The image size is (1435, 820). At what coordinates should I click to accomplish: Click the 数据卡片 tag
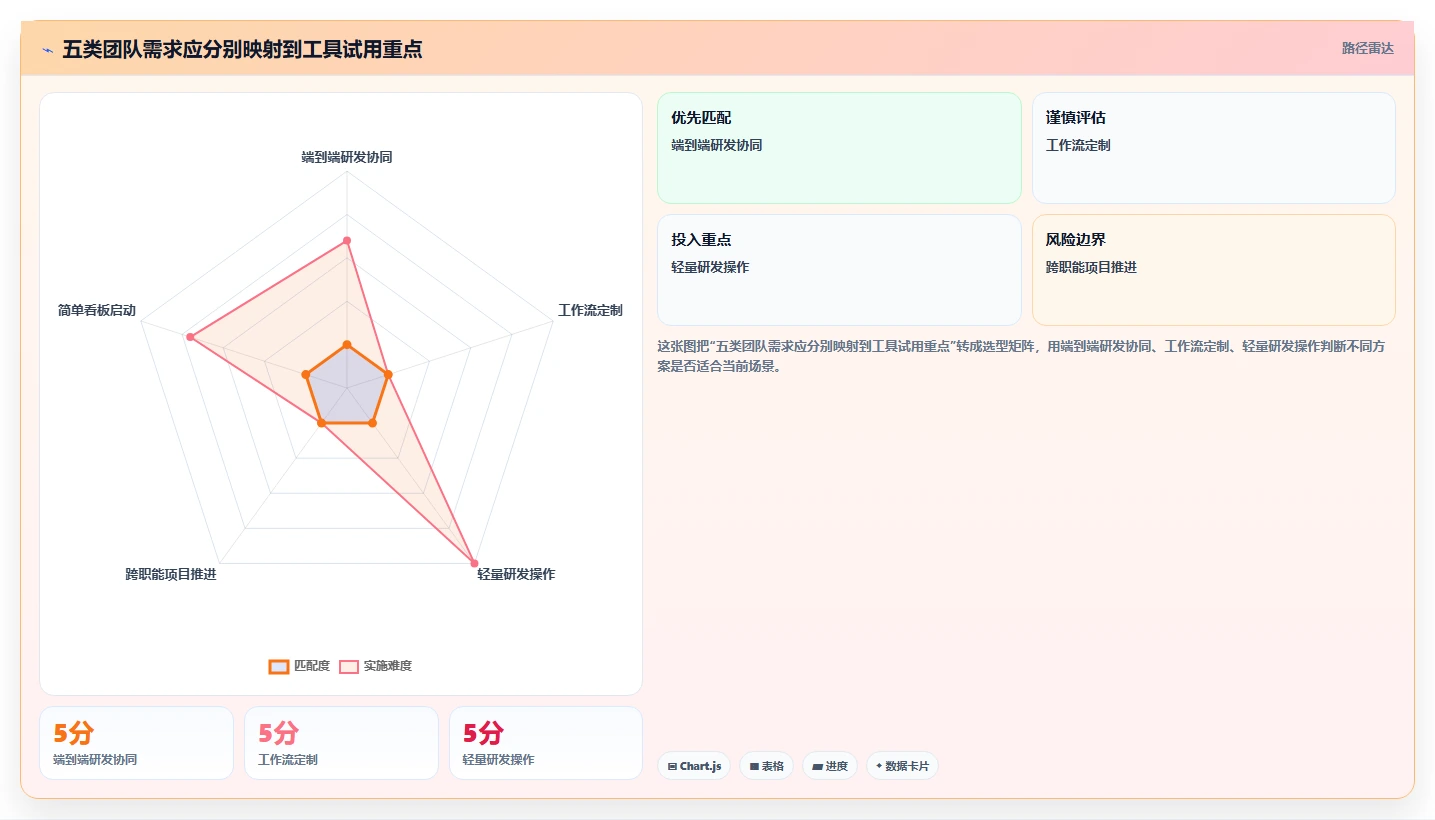tap(902, 766)
